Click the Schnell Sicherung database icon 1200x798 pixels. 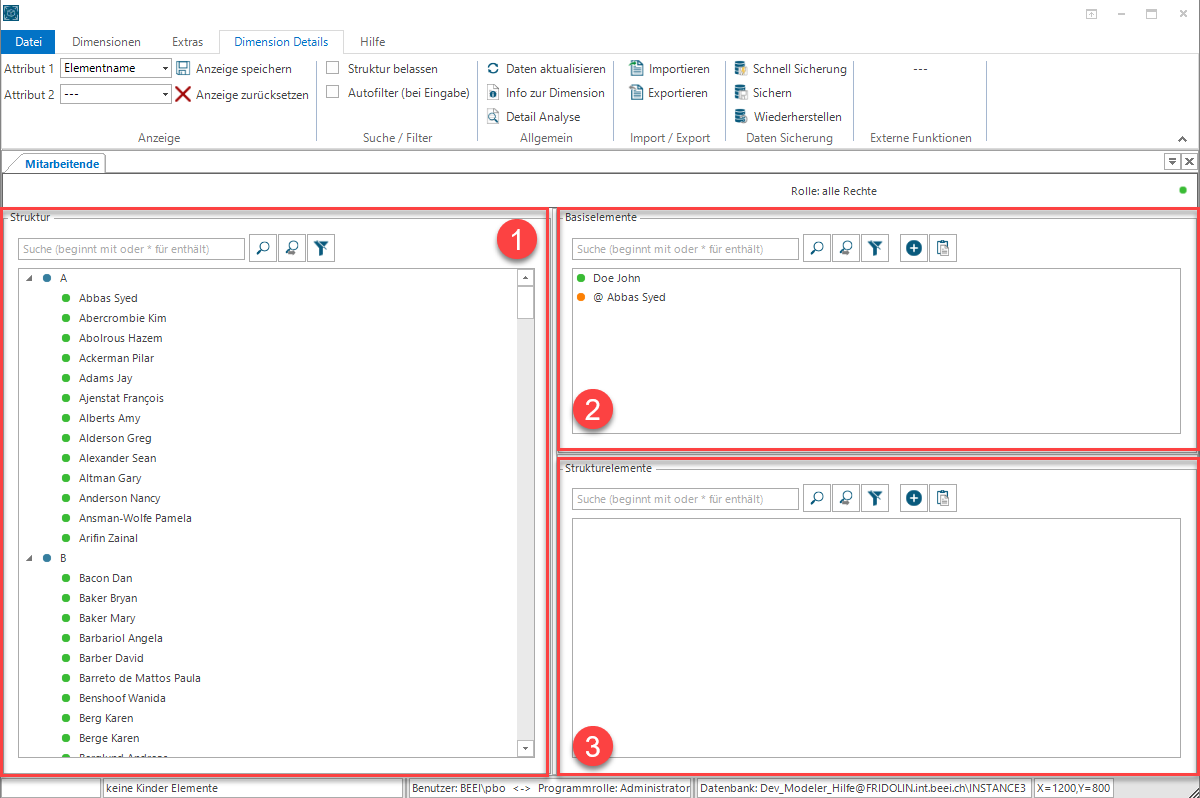pyautogui.click(x=741, y=68)
